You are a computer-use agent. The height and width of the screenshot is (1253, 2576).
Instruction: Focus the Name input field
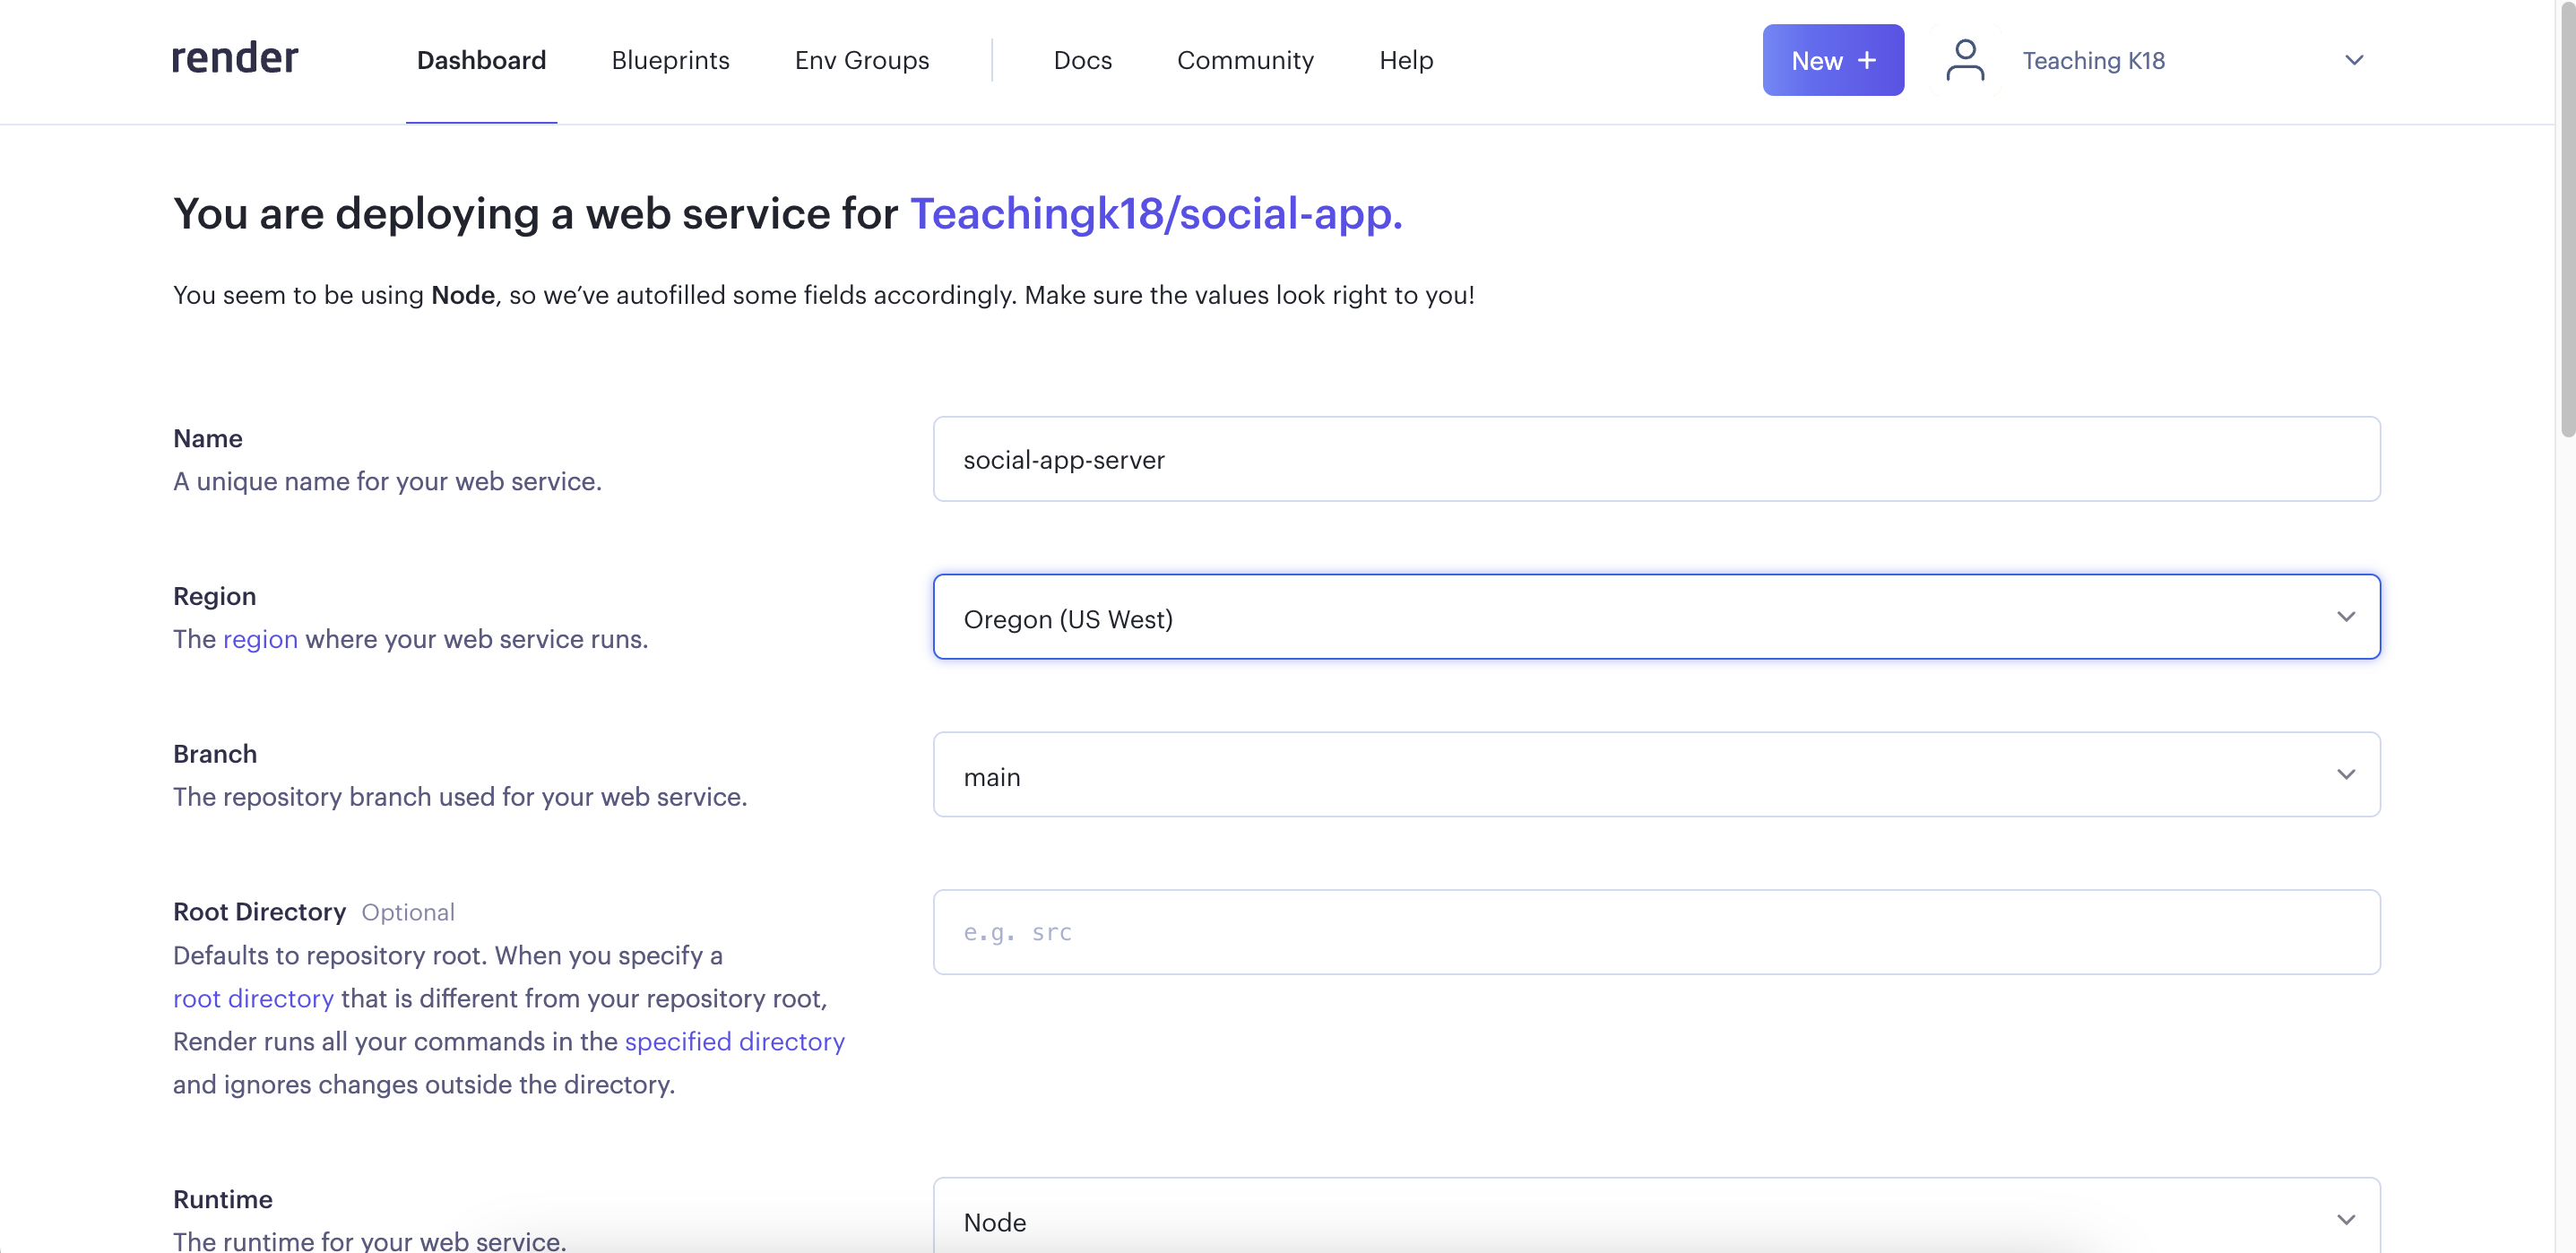point(1655,459)
